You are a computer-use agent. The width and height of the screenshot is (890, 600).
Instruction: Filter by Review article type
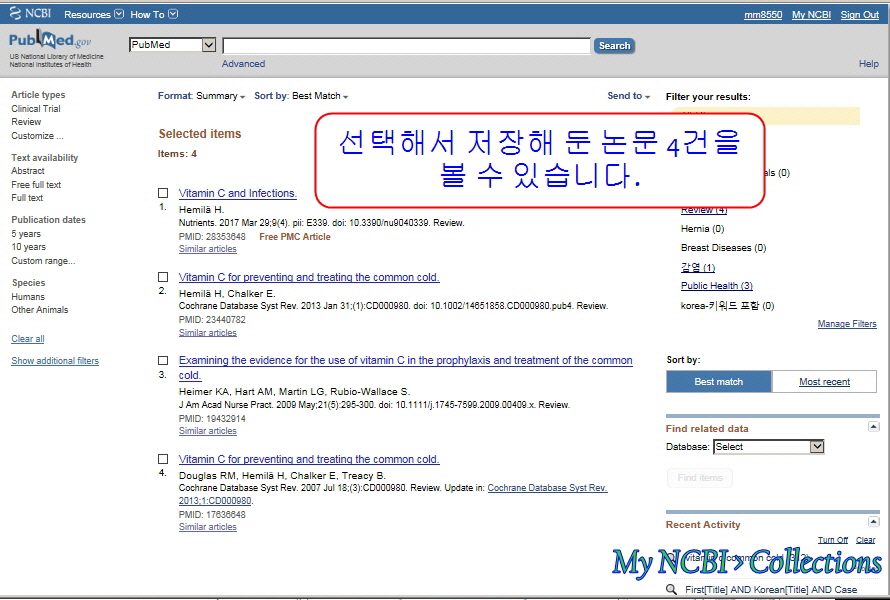point(26,121)
